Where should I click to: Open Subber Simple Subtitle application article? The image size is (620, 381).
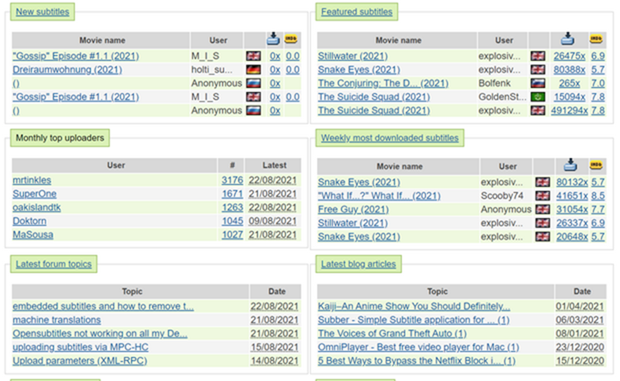414,320
